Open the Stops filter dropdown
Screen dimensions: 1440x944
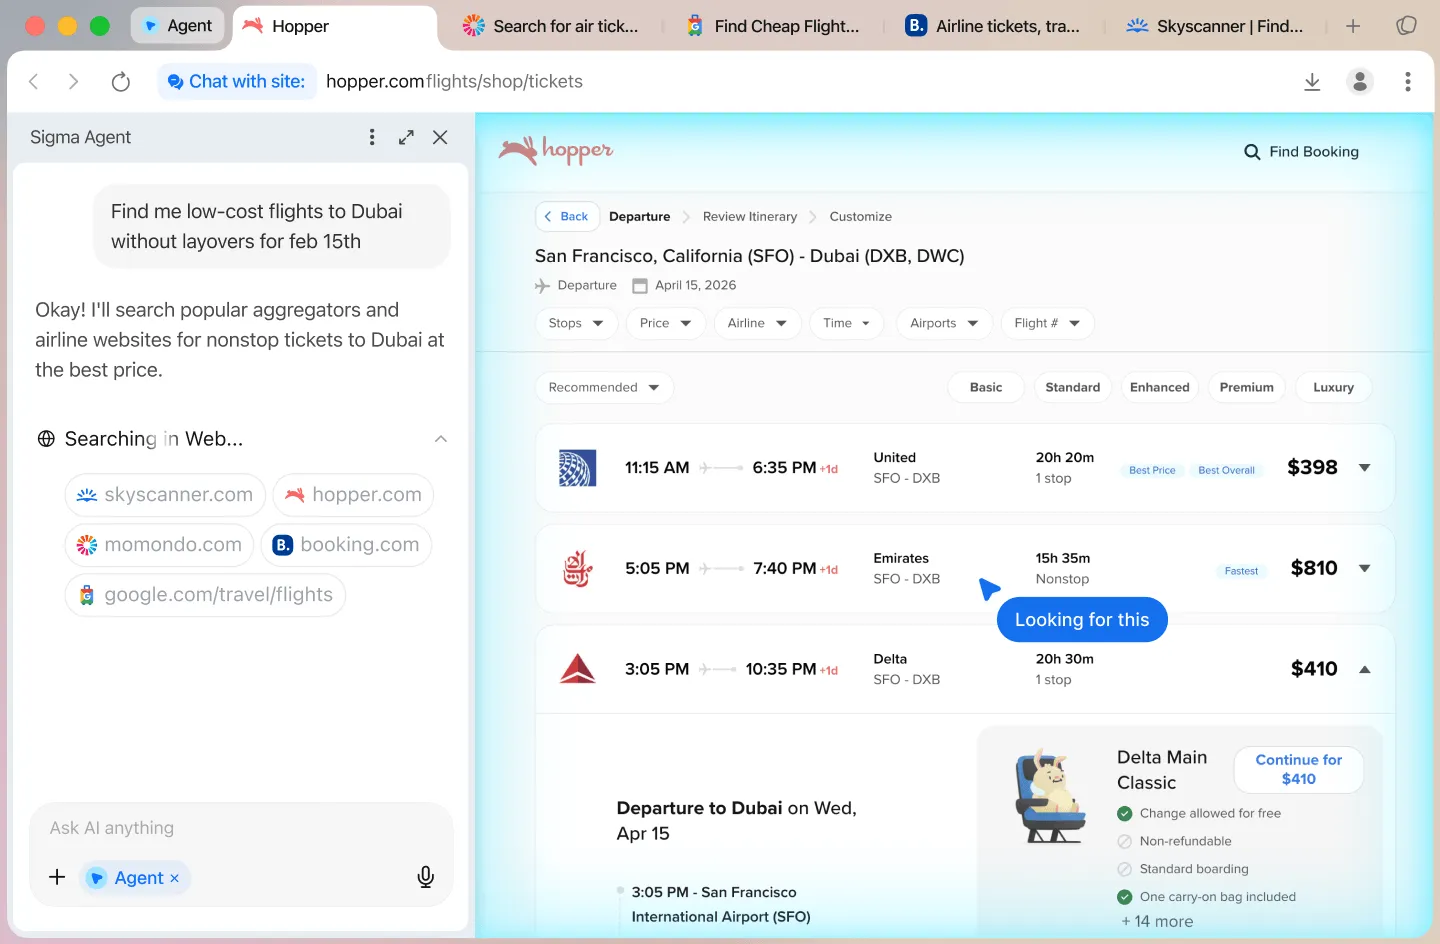(x=577, y=323)
